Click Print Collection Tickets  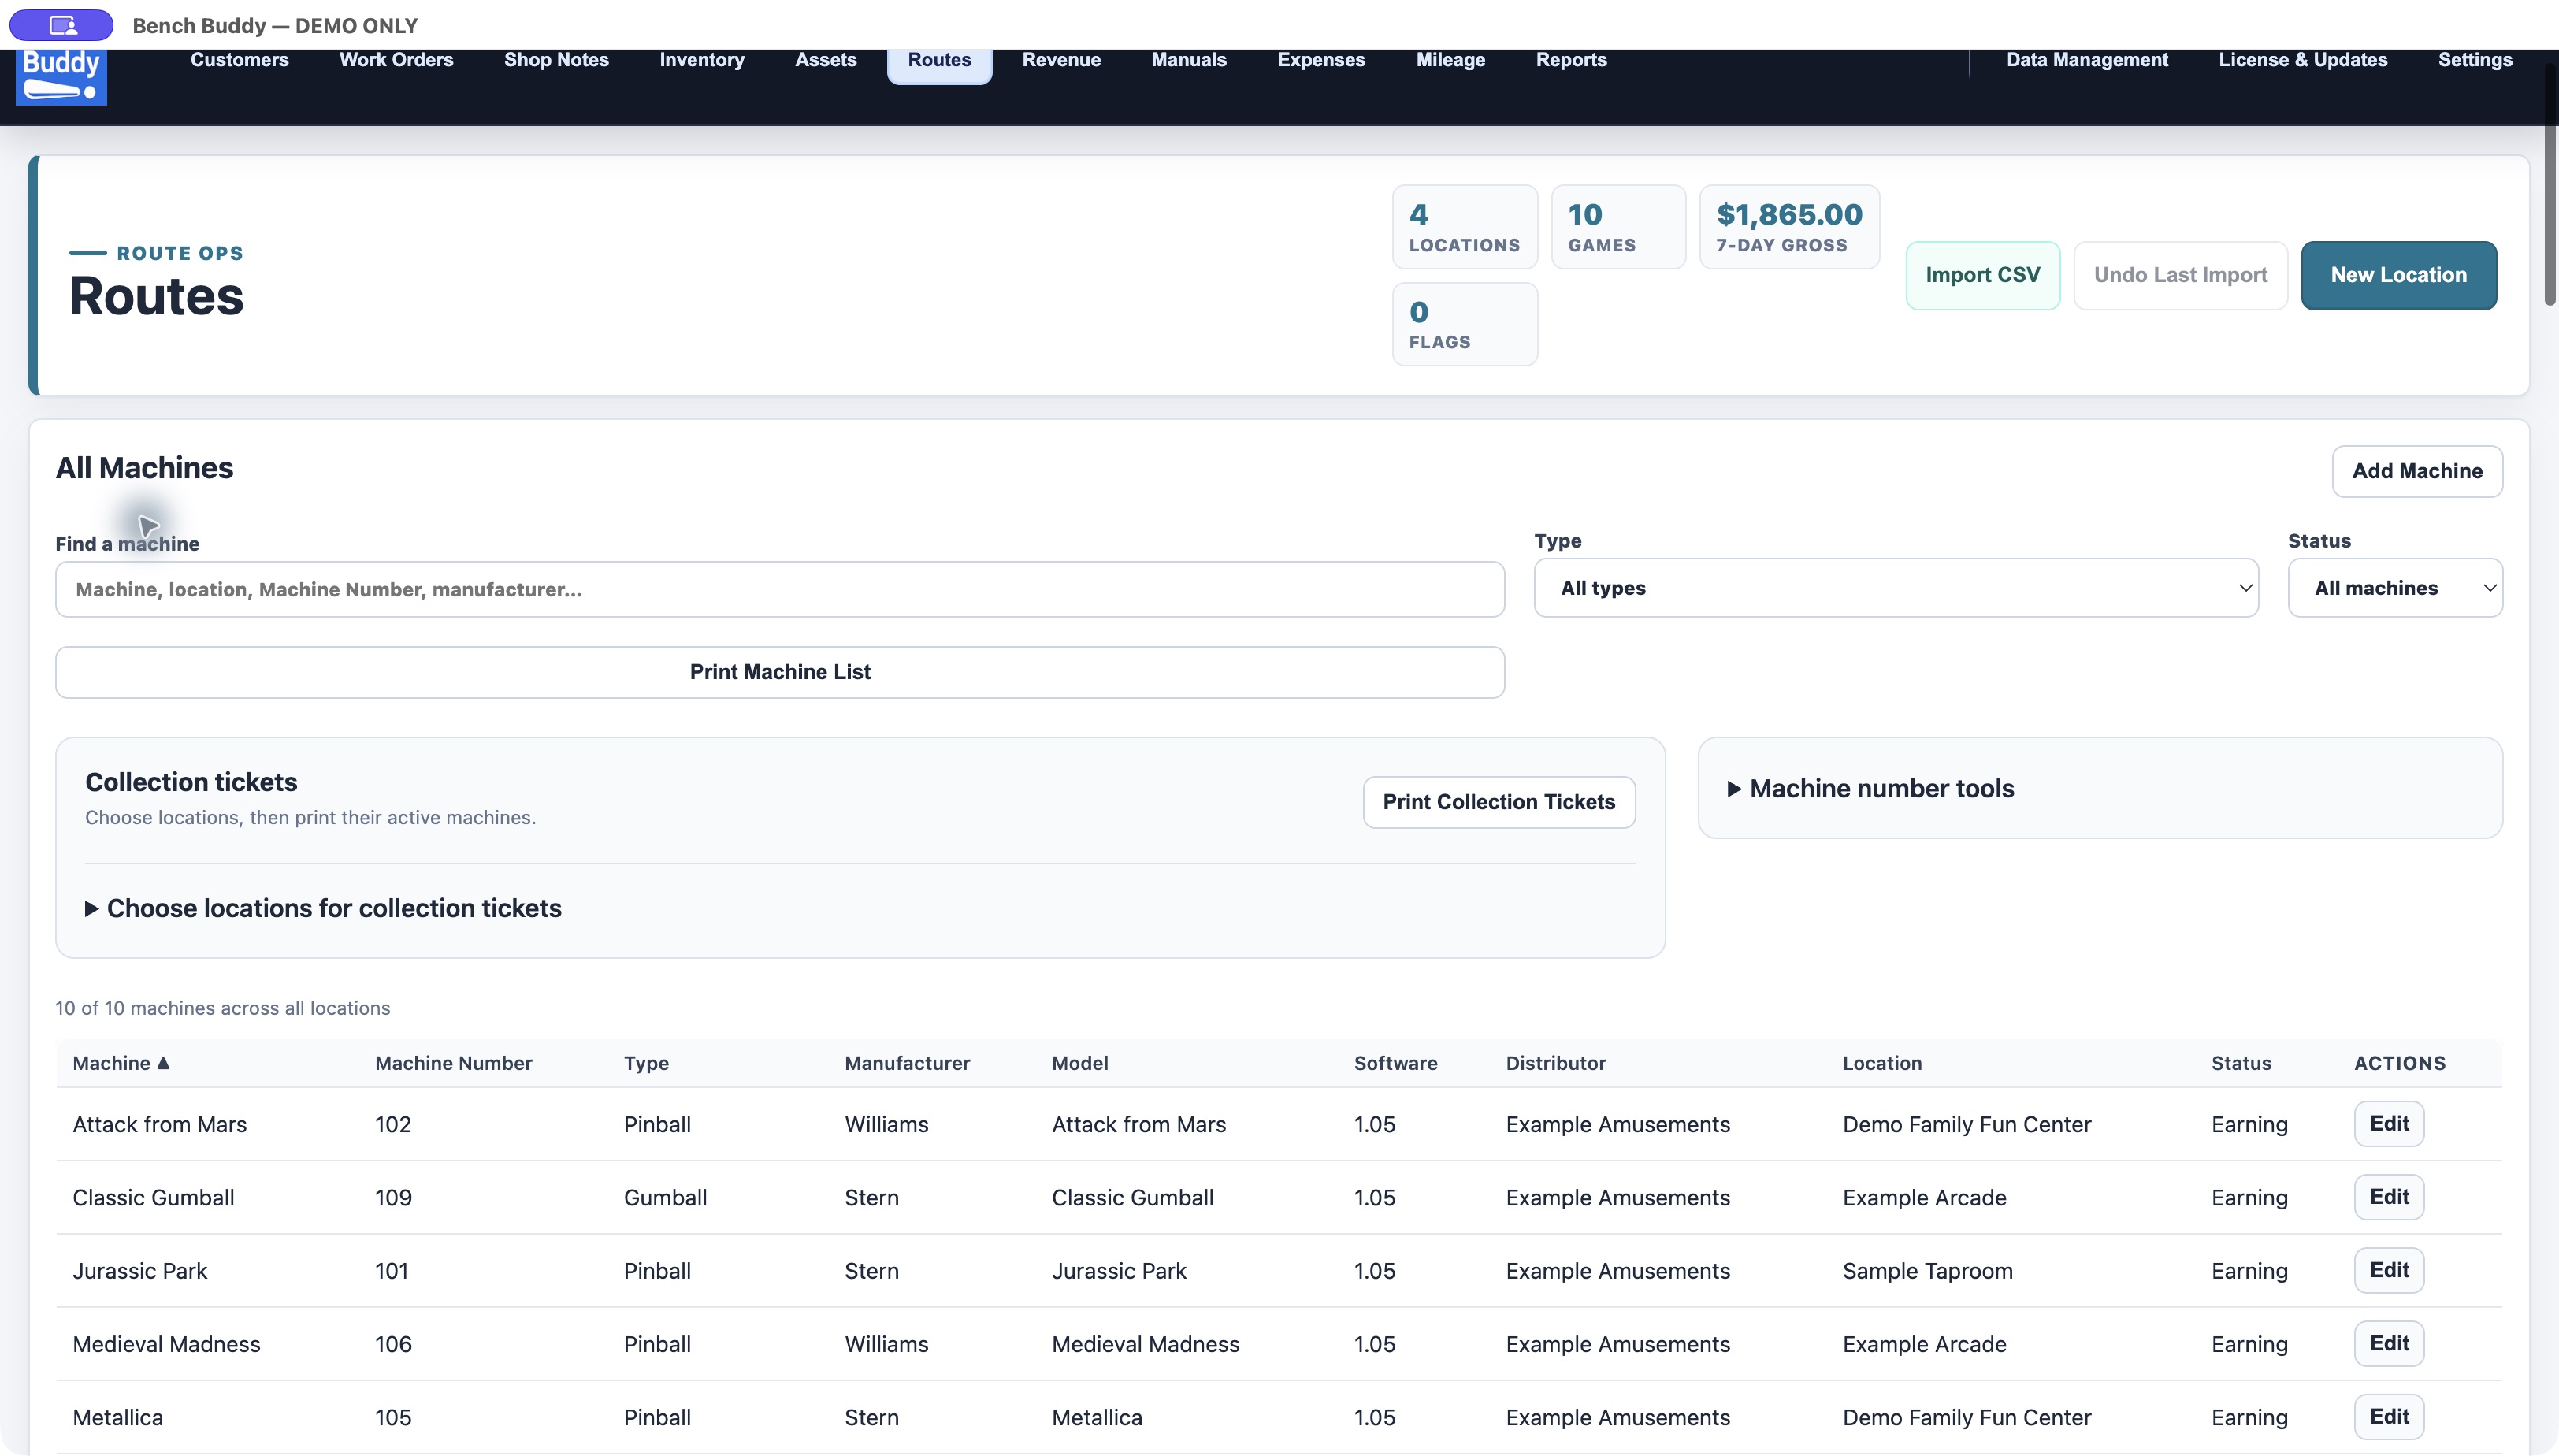point(1498,802)
